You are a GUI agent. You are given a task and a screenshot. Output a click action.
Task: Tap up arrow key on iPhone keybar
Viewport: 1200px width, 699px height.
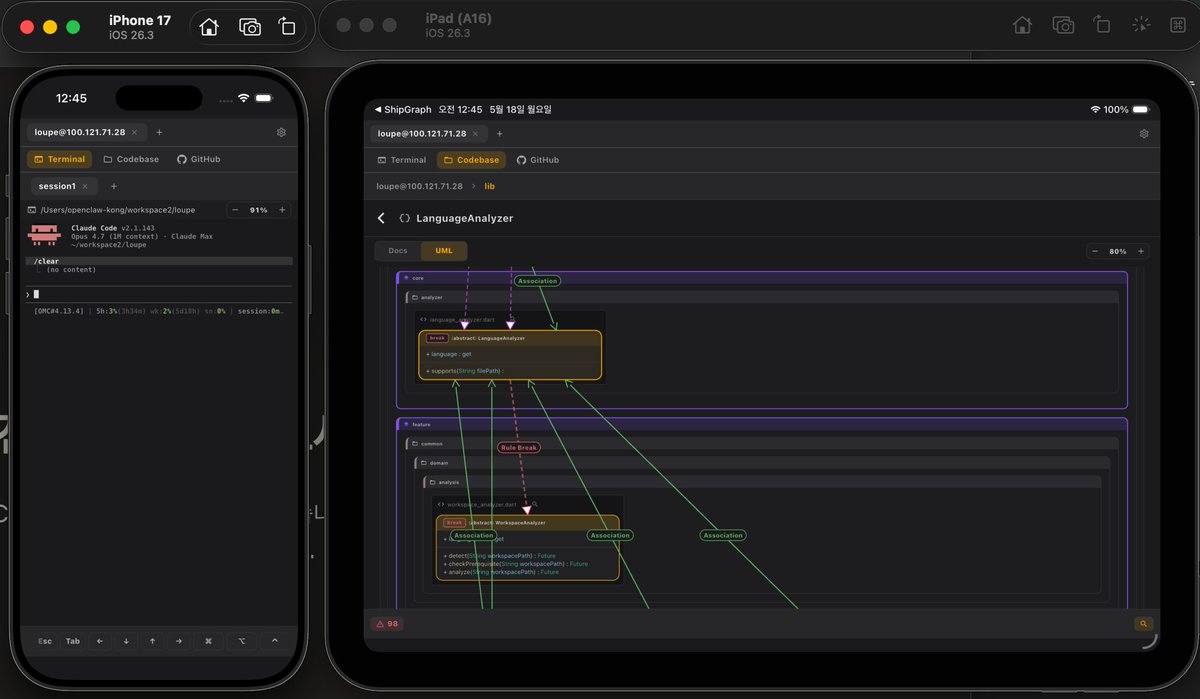pos(152,641)
